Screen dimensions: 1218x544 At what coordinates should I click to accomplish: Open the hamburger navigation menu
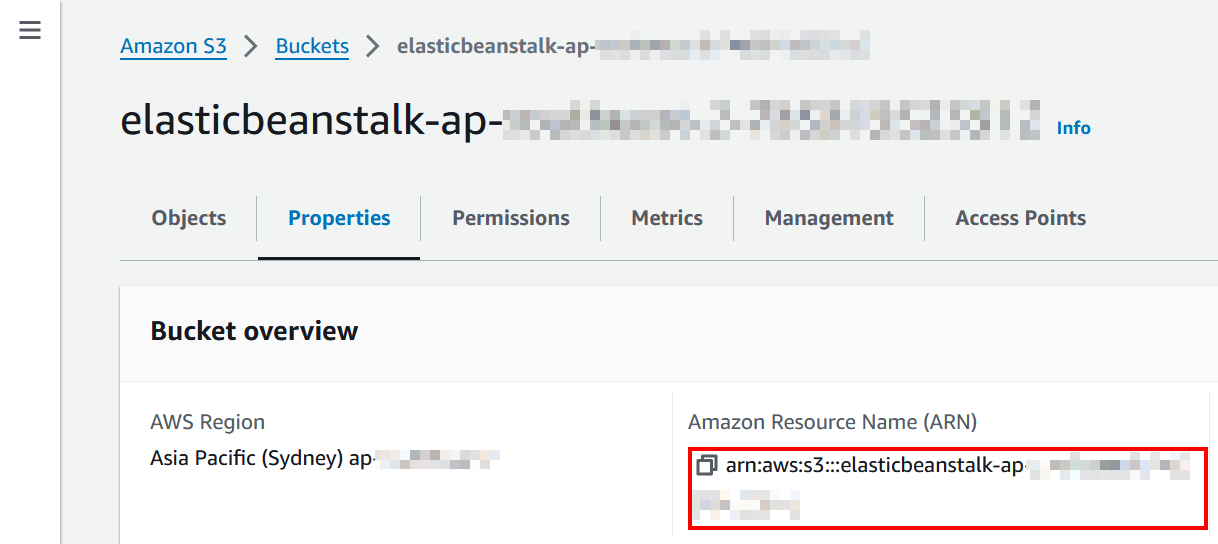pyautogui.click(x=30, y=31)
